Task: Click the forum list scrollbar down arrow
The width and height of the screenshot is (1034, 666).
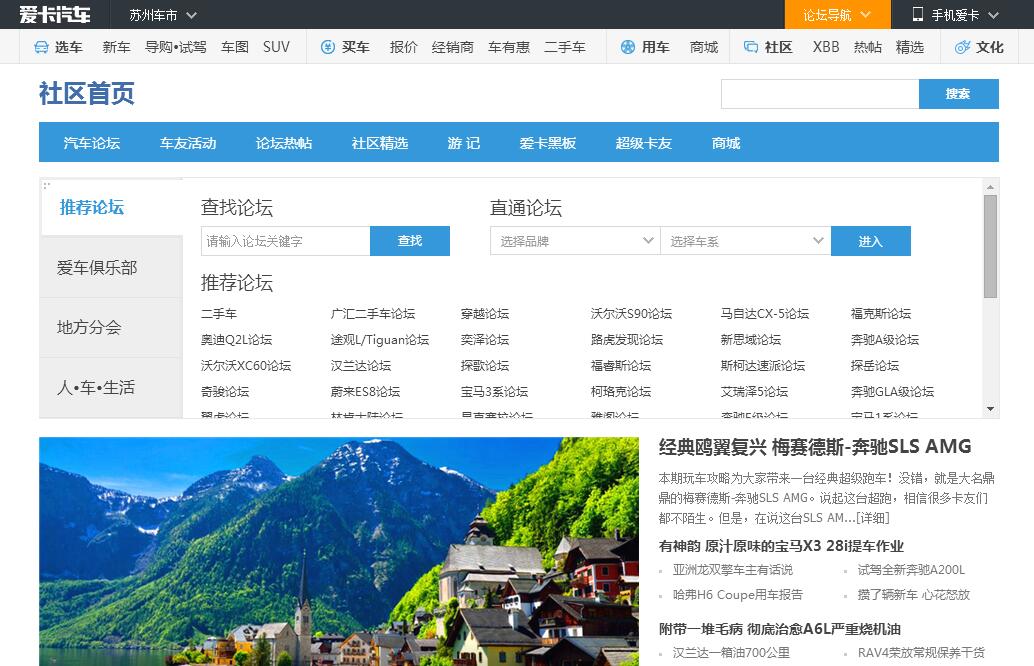Action: click(x=990, y=409)
